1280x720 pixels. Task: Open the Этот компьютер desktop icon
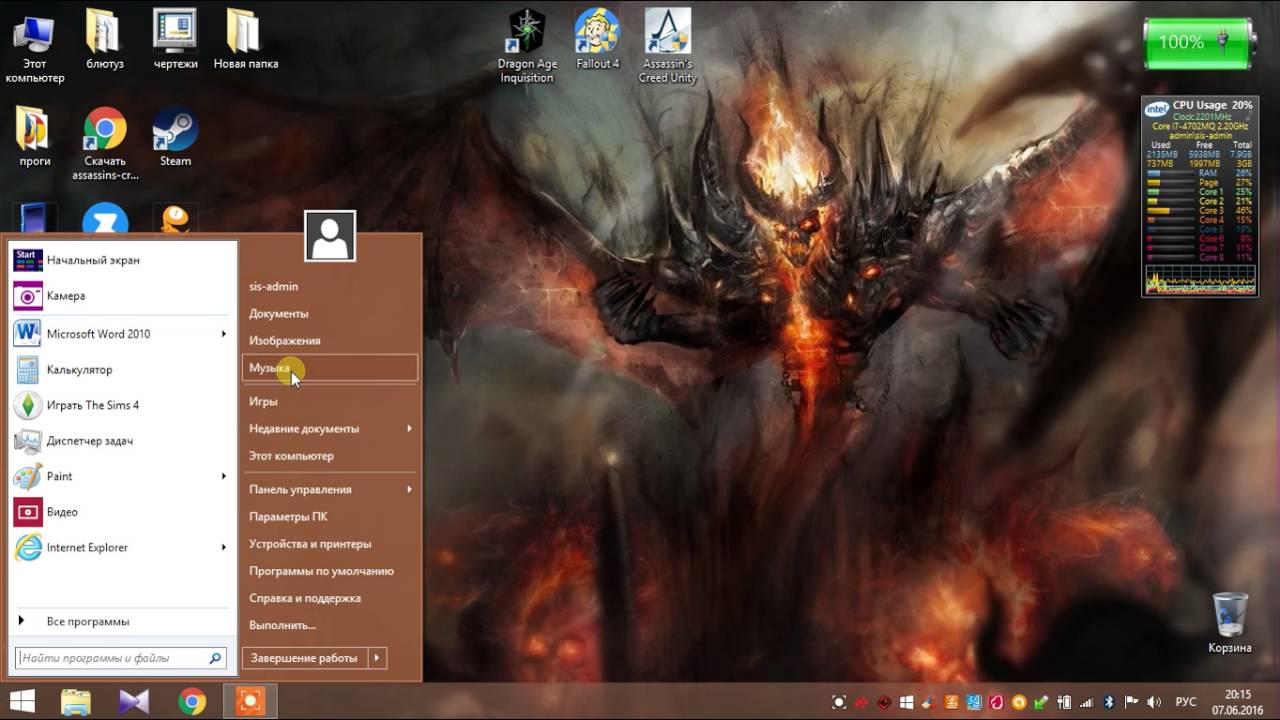tap(34, 47)
